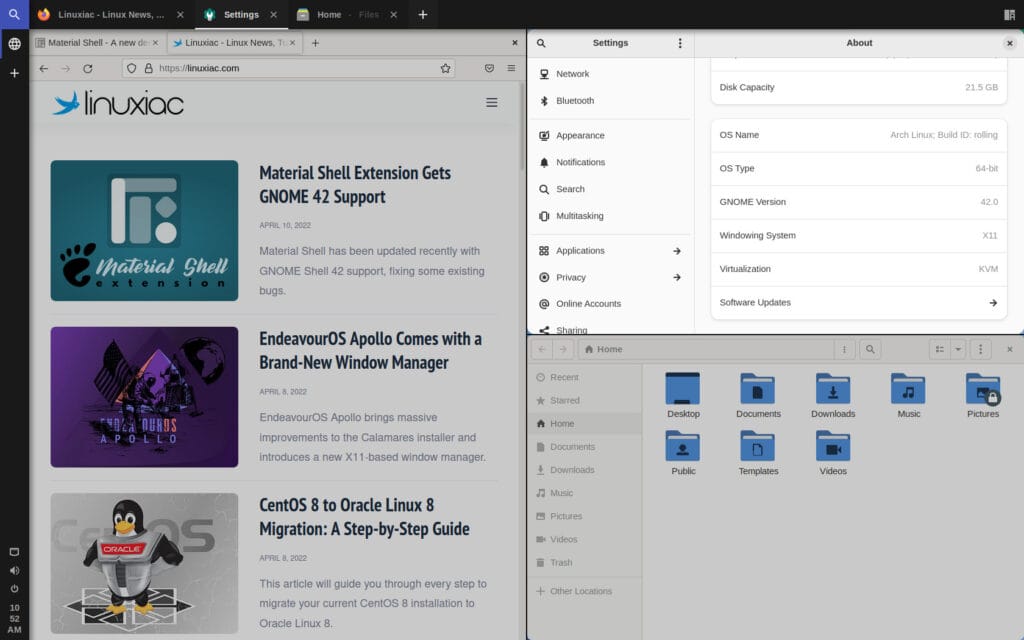
Task: Open the CentOS 8 migration article
Action: [365, 516]
